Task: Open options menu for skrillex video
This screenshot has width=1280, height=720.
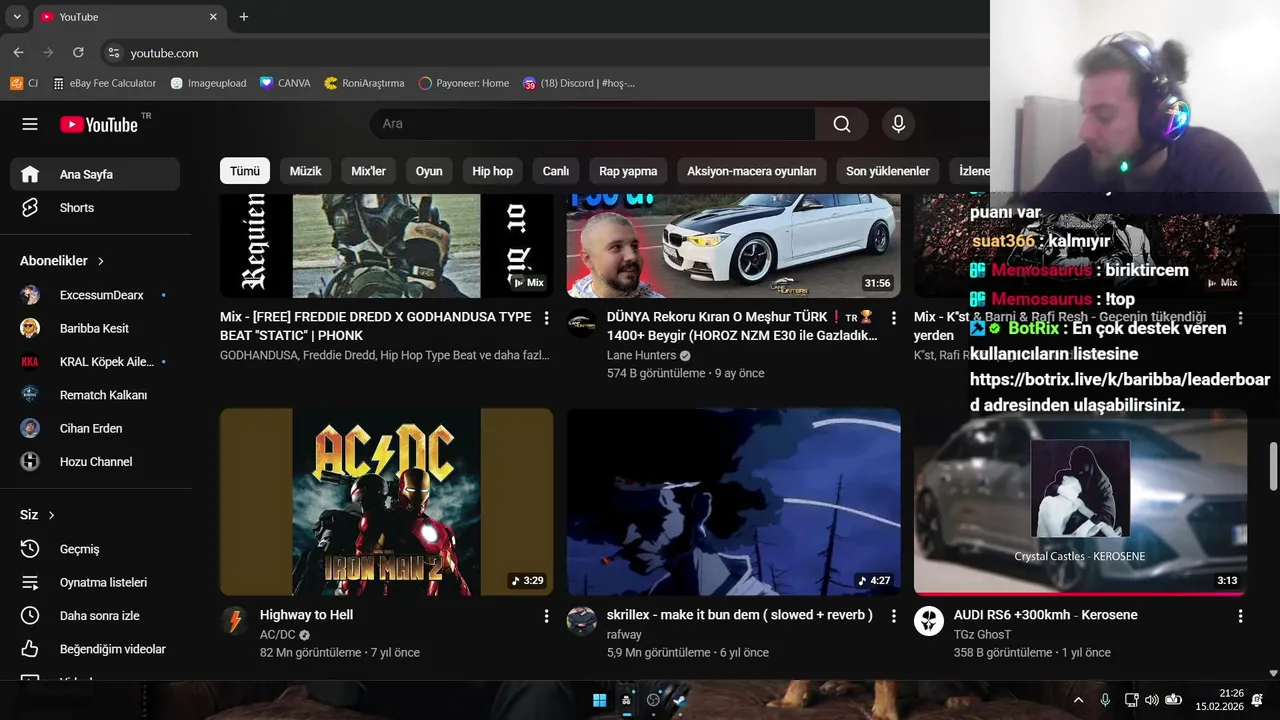Action: click(893, 616)
